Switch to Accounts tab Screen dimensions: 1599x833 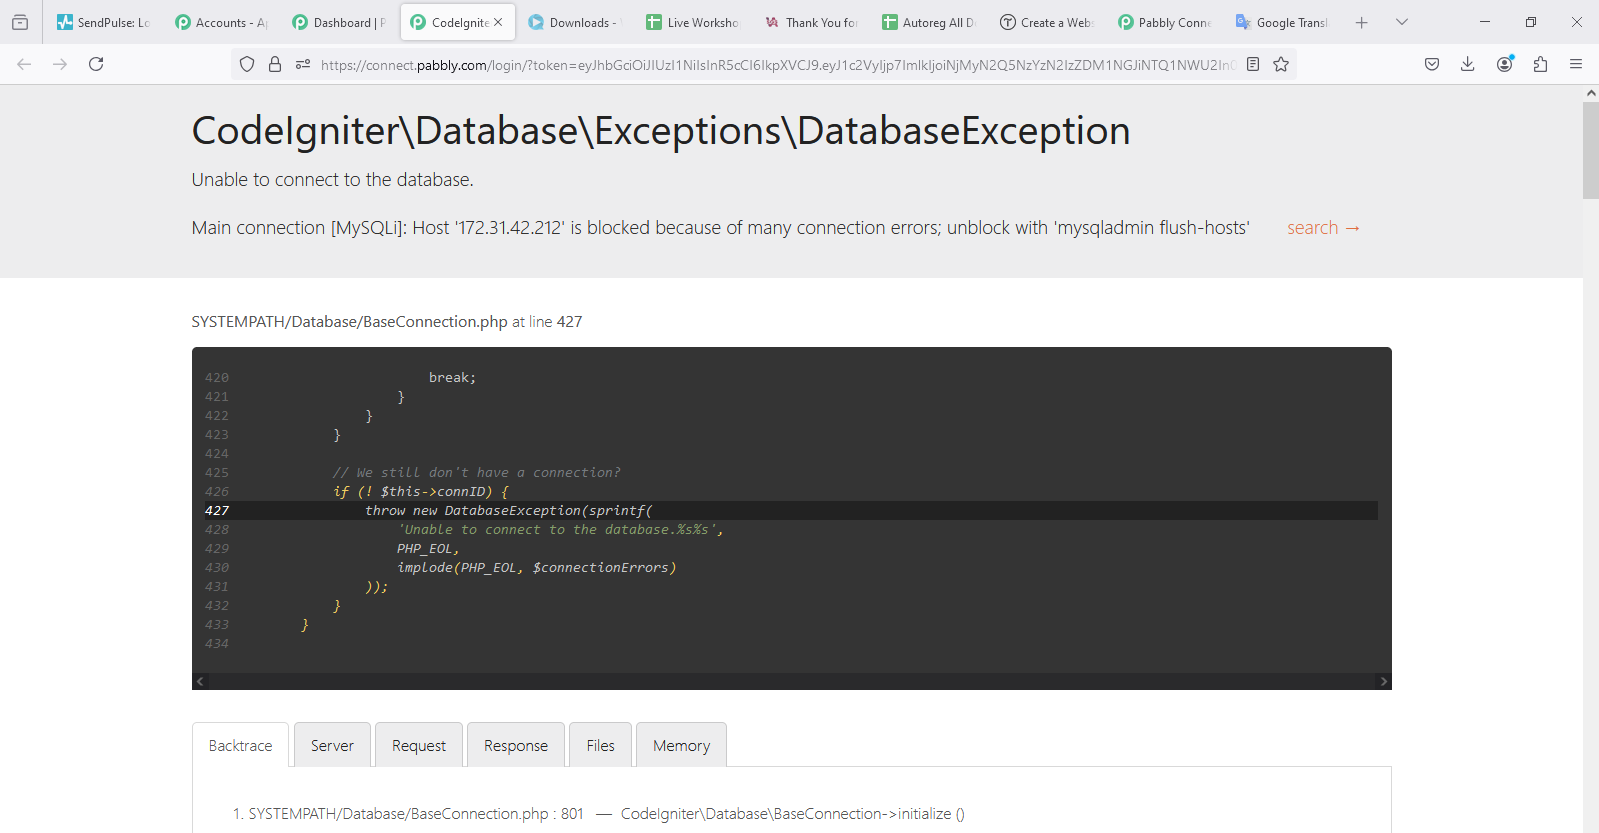[221, 22]
